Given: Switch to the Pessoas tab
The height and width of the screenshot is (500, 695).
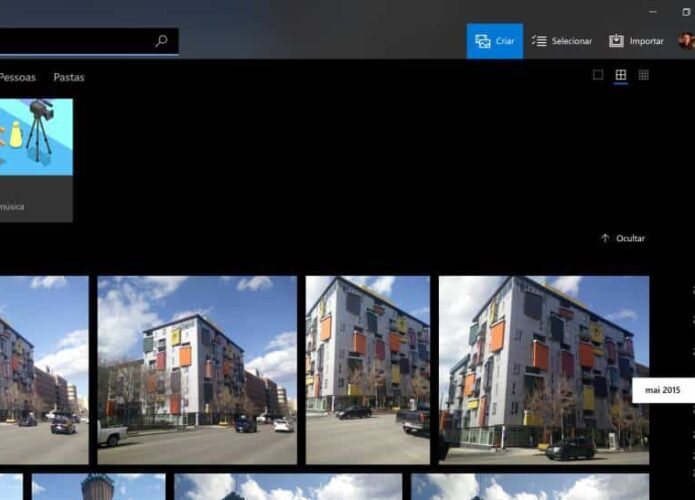Looking at the screenshot, I should 17,77.
